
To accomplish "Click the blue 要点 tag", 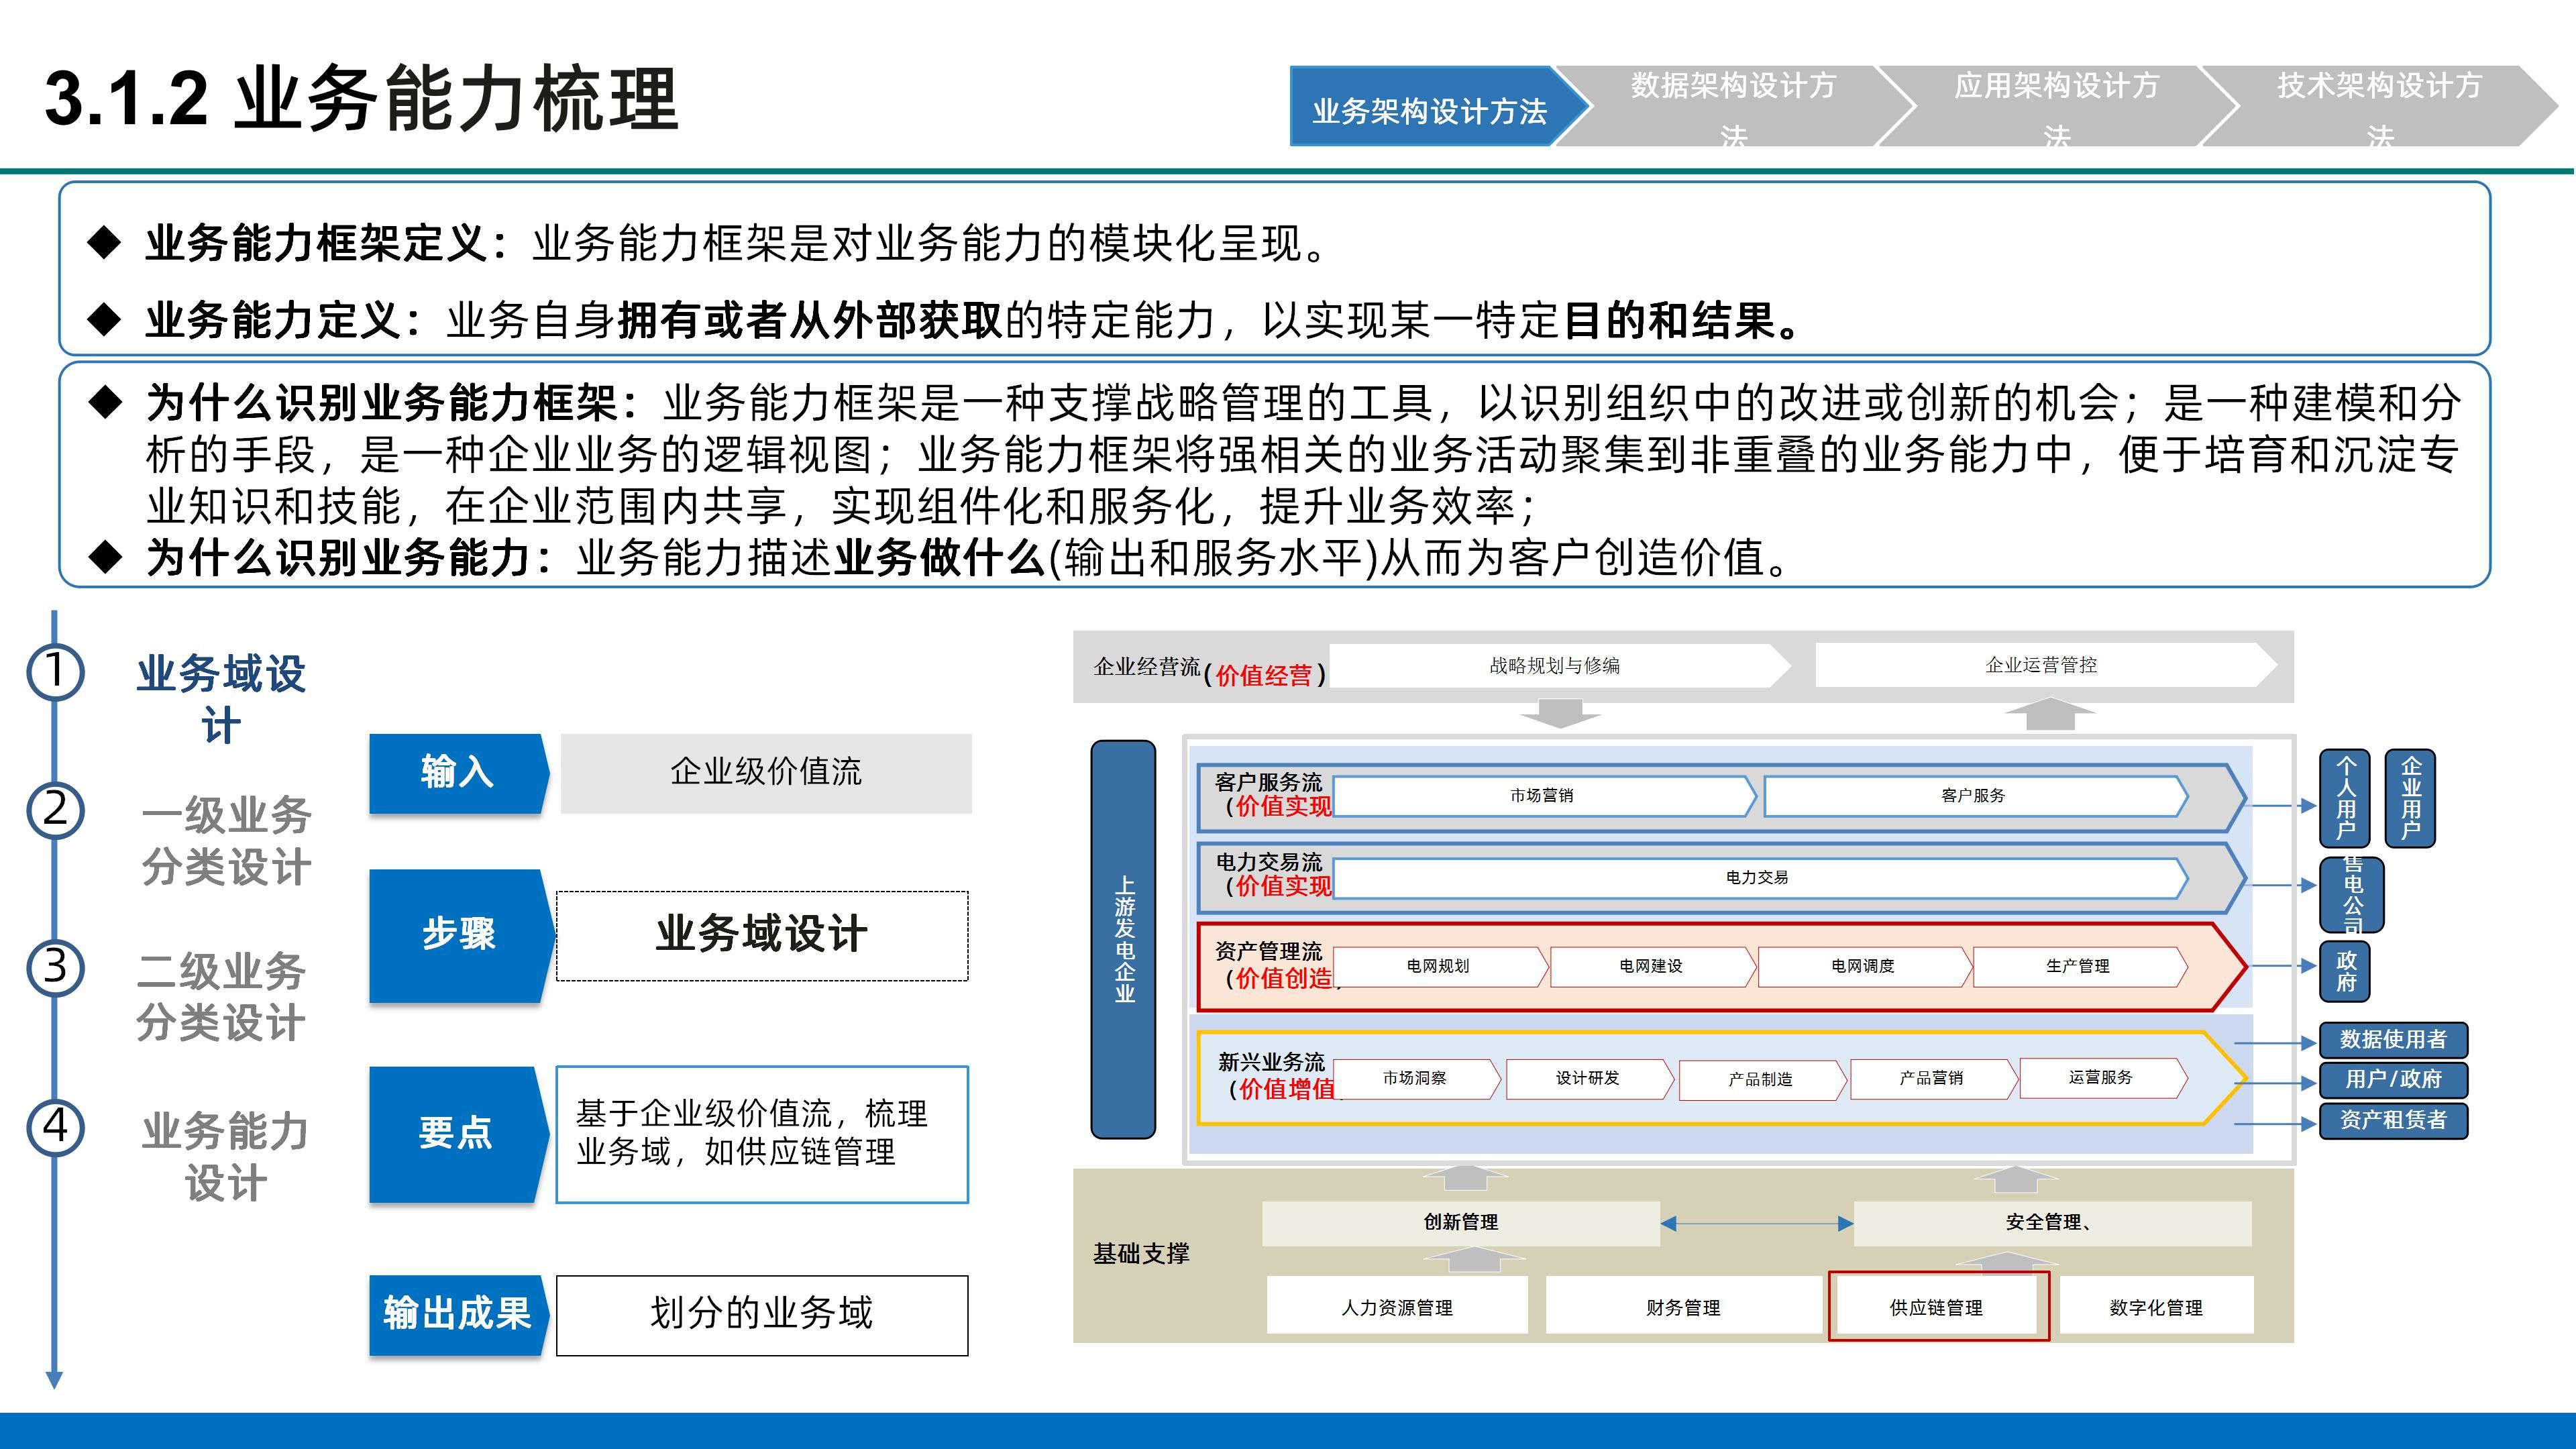I will coord(459,1134).
